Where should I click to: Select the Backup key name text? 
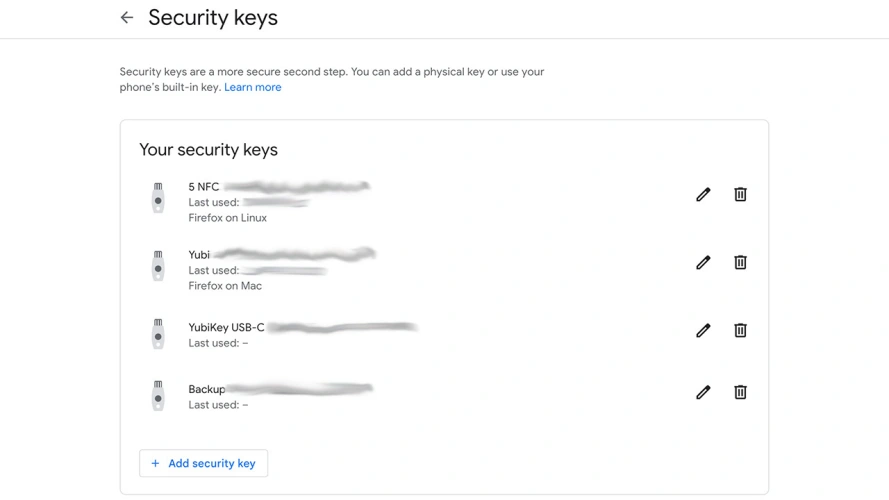coord(206,389)
